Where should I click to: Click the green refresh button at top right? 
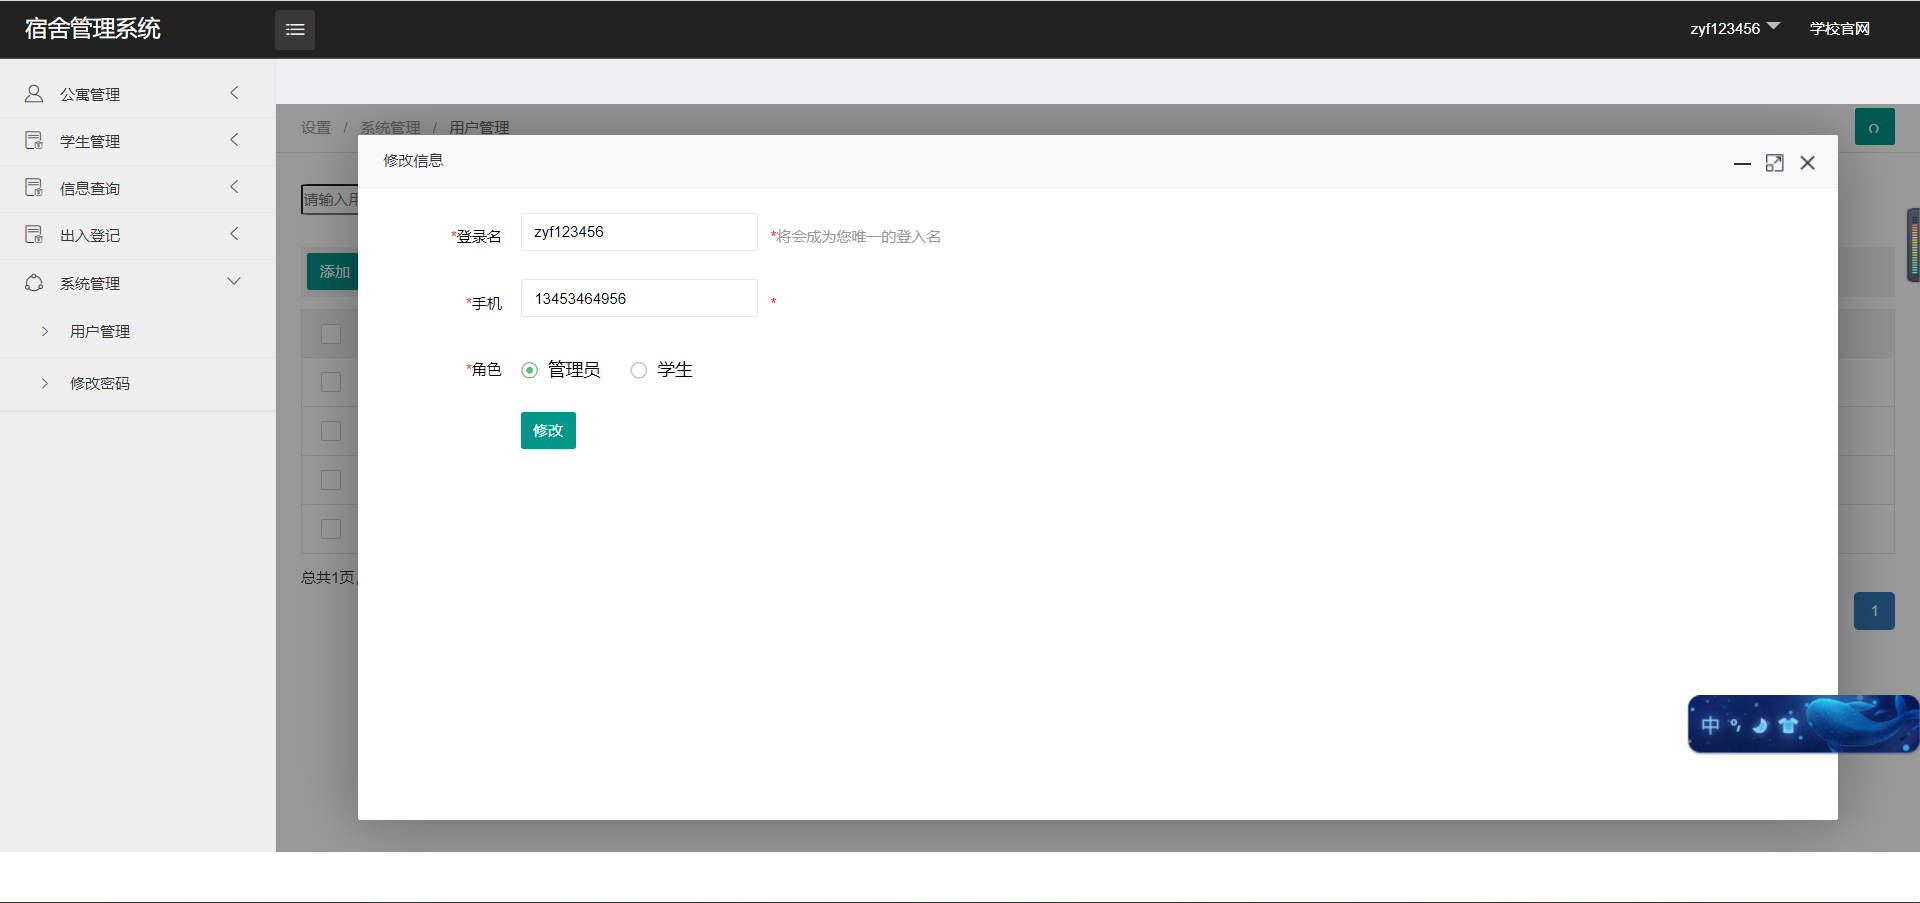[1874, 127]
